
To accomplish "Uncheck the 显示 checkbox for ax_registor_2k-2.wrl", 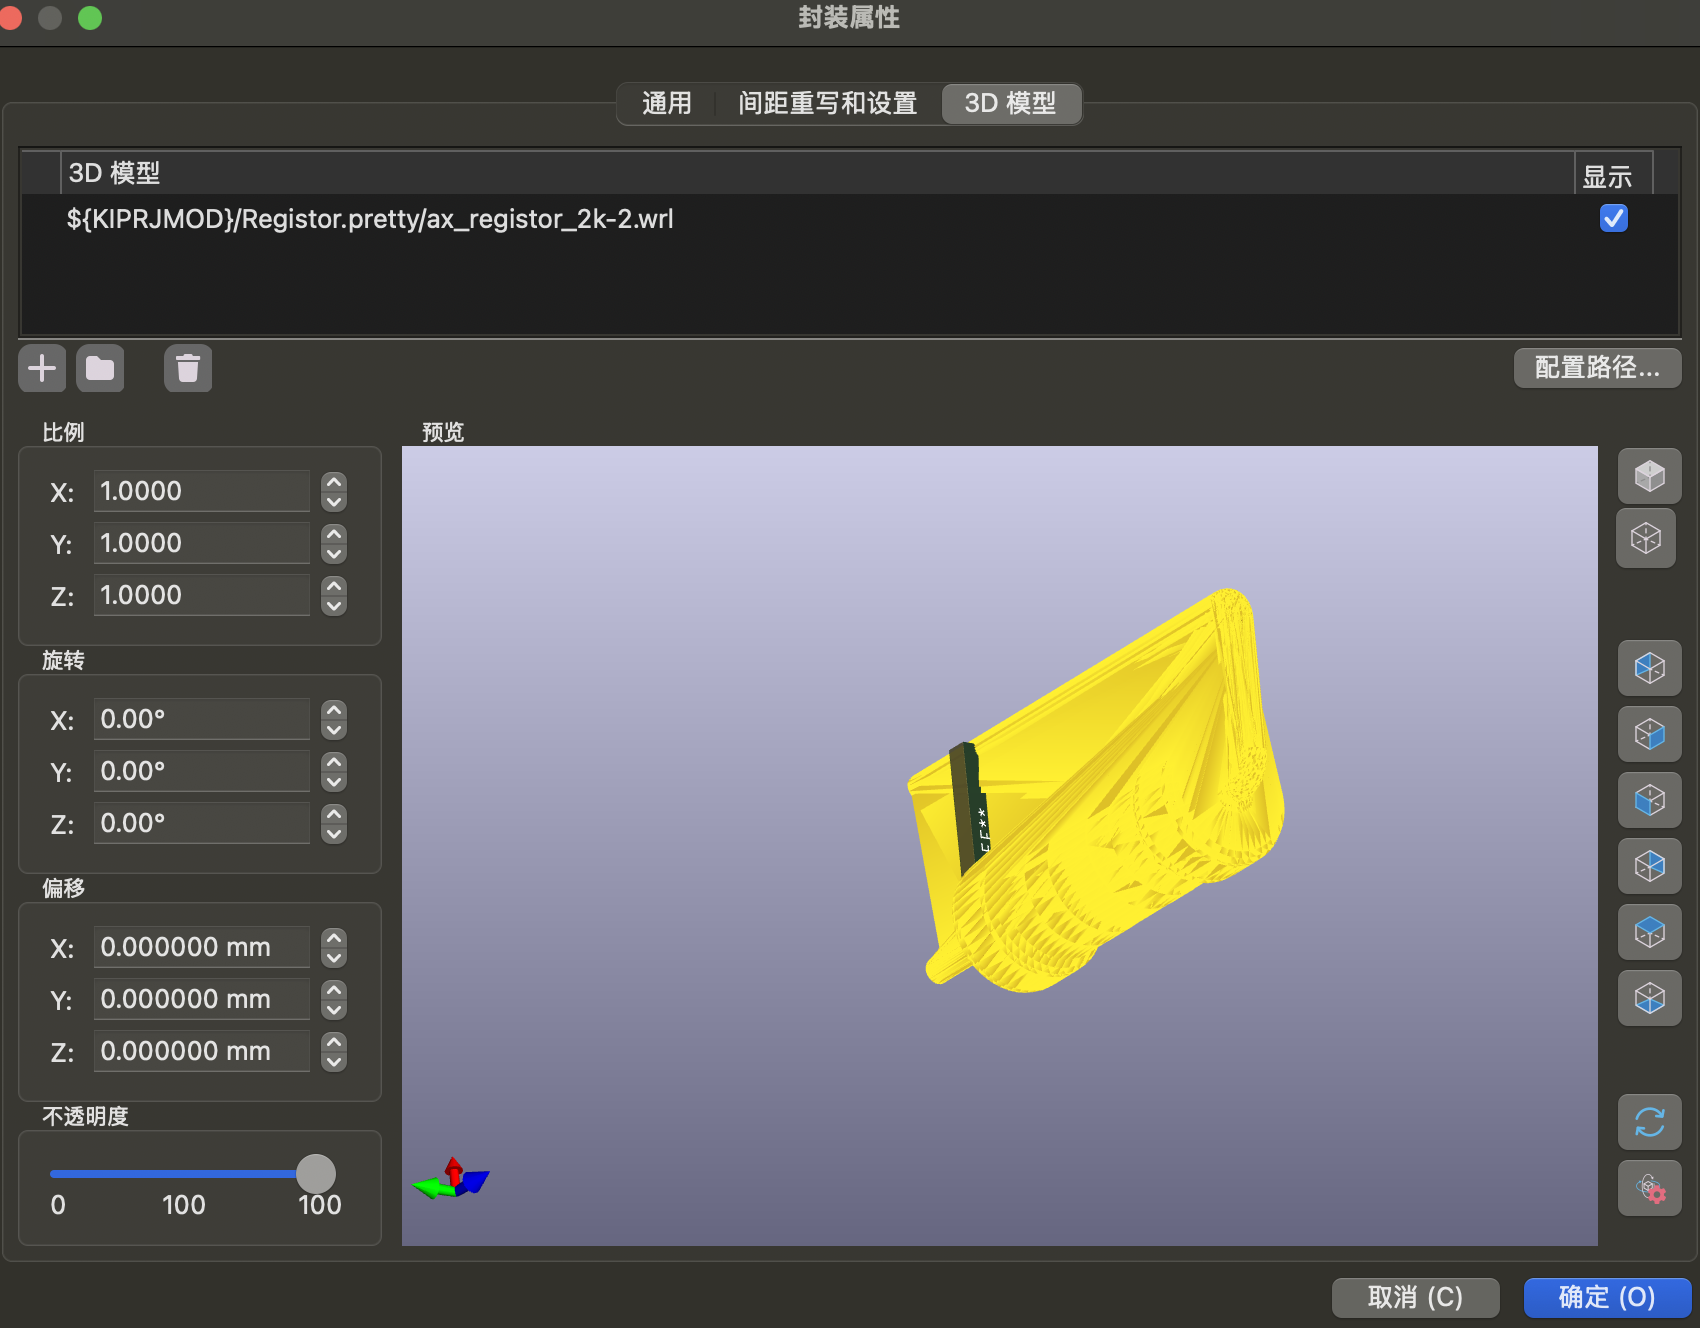I will coord(1613,218).
